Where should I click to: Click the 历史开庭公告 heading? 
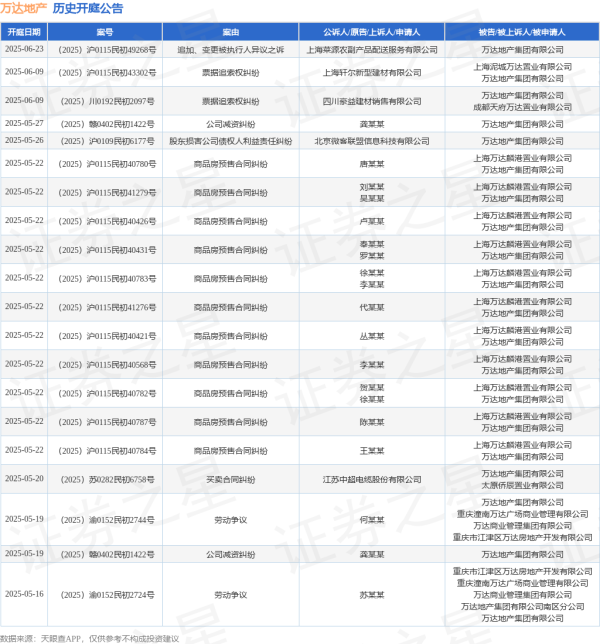(87, 8)
